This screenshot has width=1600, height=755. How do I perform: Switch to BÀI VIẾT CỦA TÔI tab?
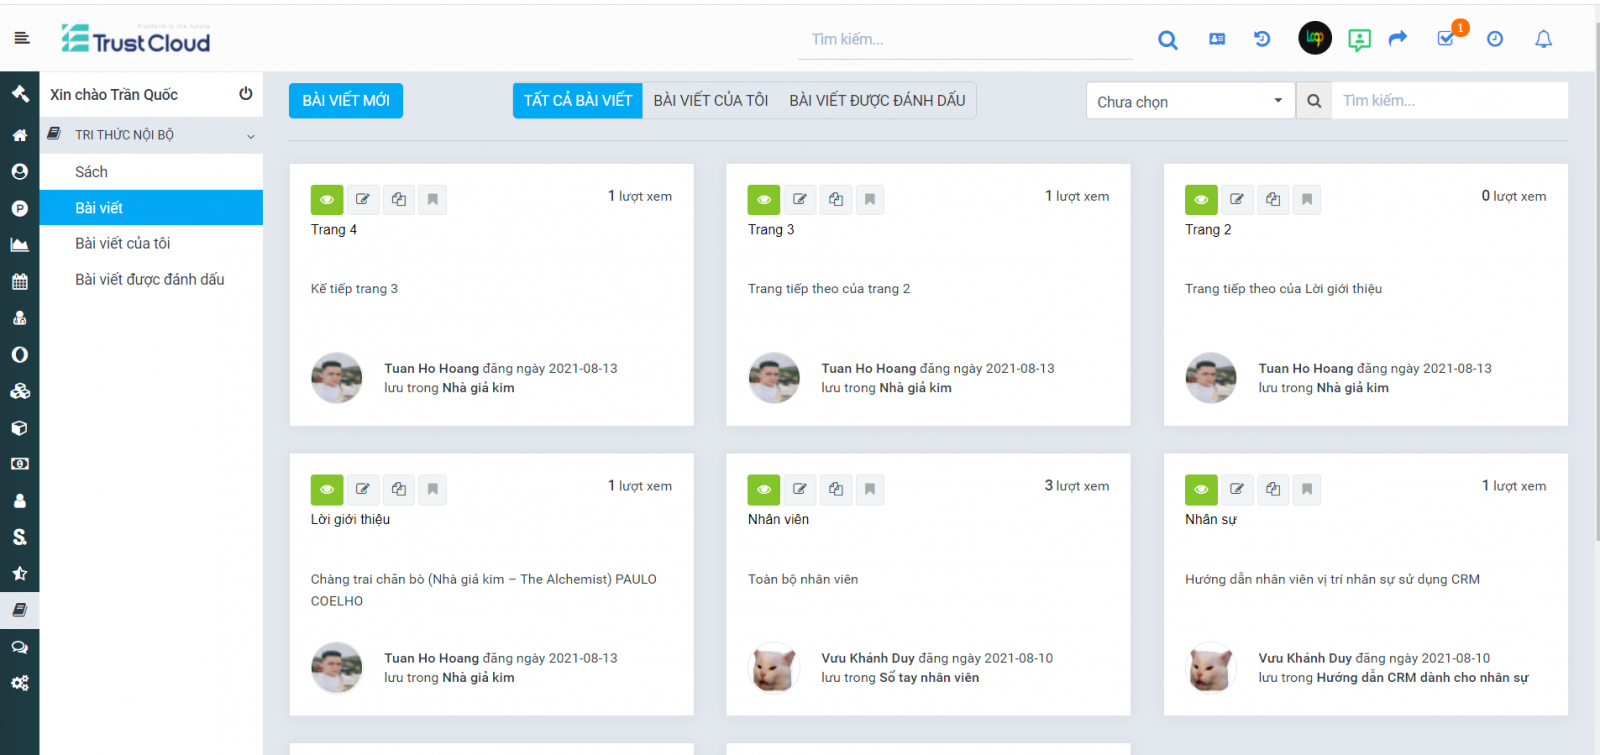click(710, 101)
